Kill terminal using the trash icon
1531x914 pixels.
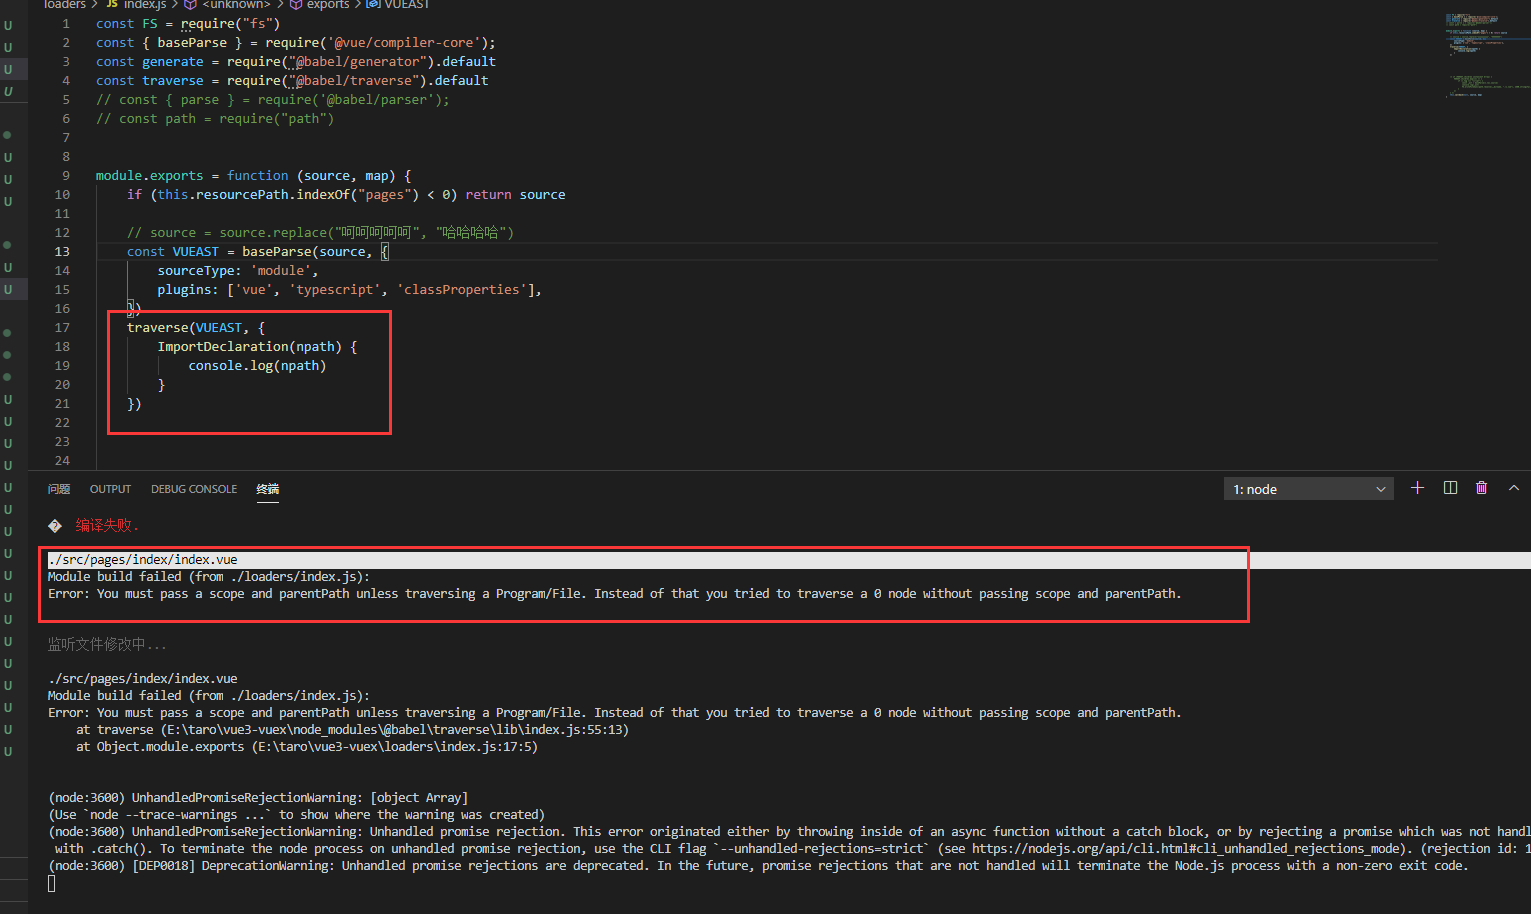pyautogui.click(x=1481, y=488)
